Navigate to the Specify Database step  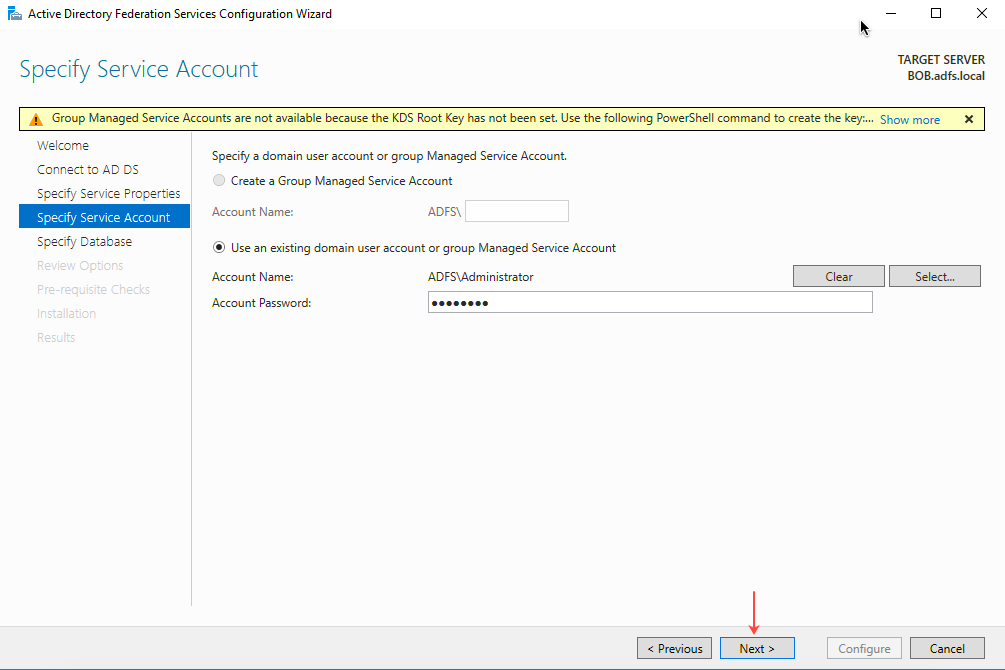(x=84, y=241)
